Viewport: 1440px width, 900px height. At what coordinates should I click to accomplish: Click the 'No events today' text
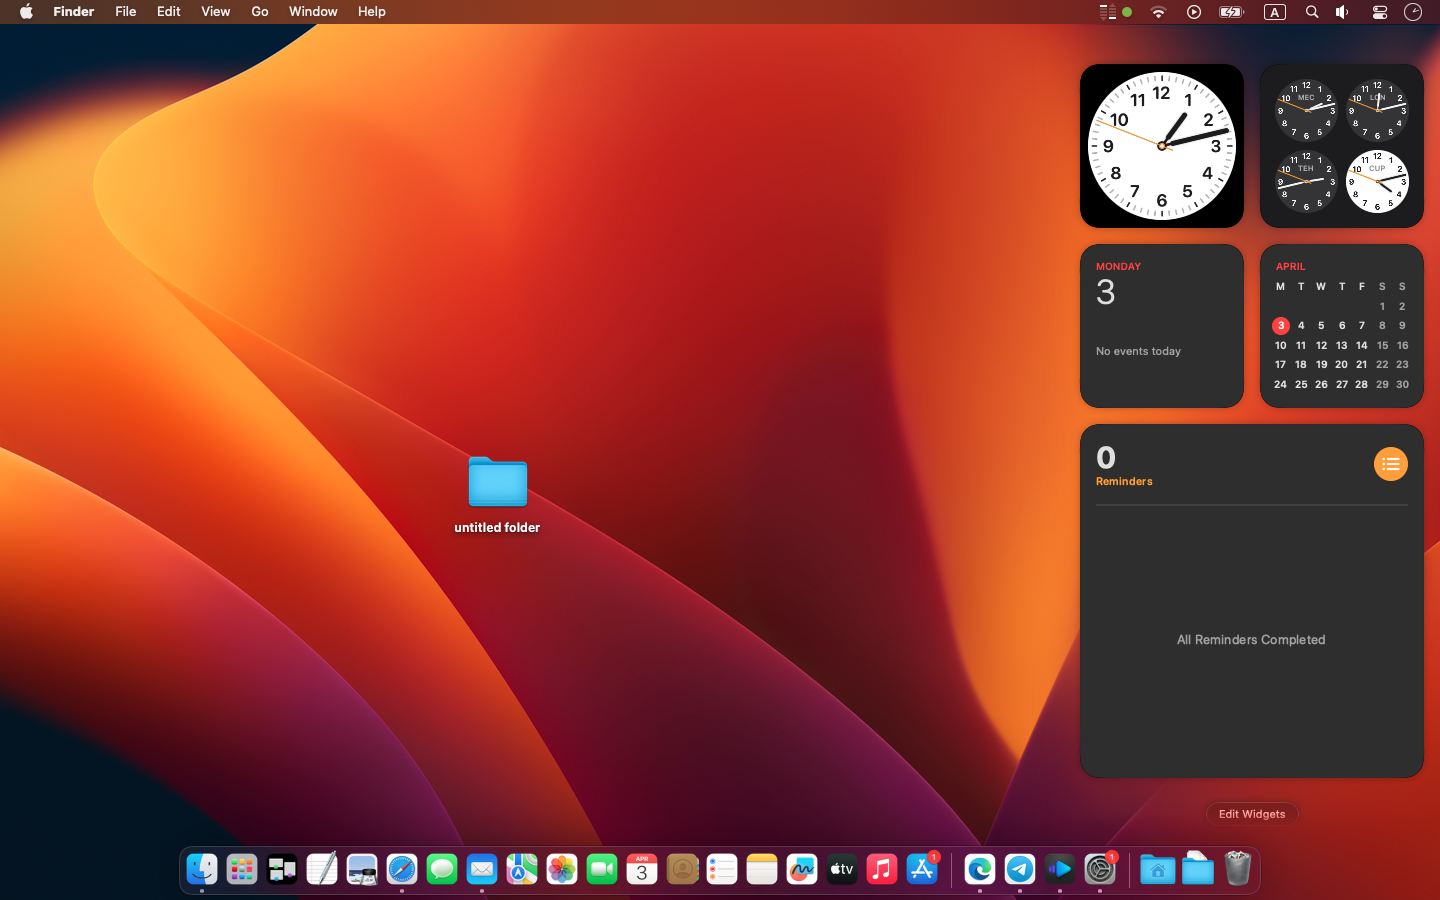click(1138, 351)
